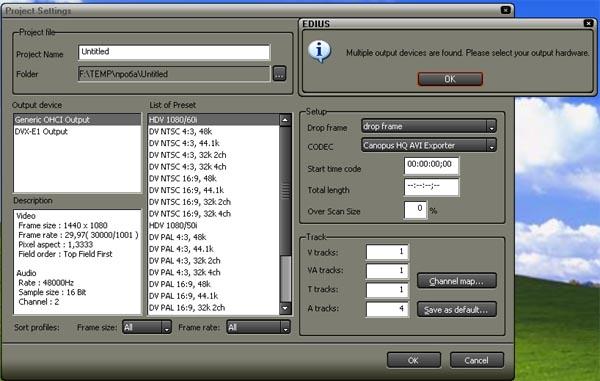Choose DV PAL 4:3, 48k preset

[214, 237]
